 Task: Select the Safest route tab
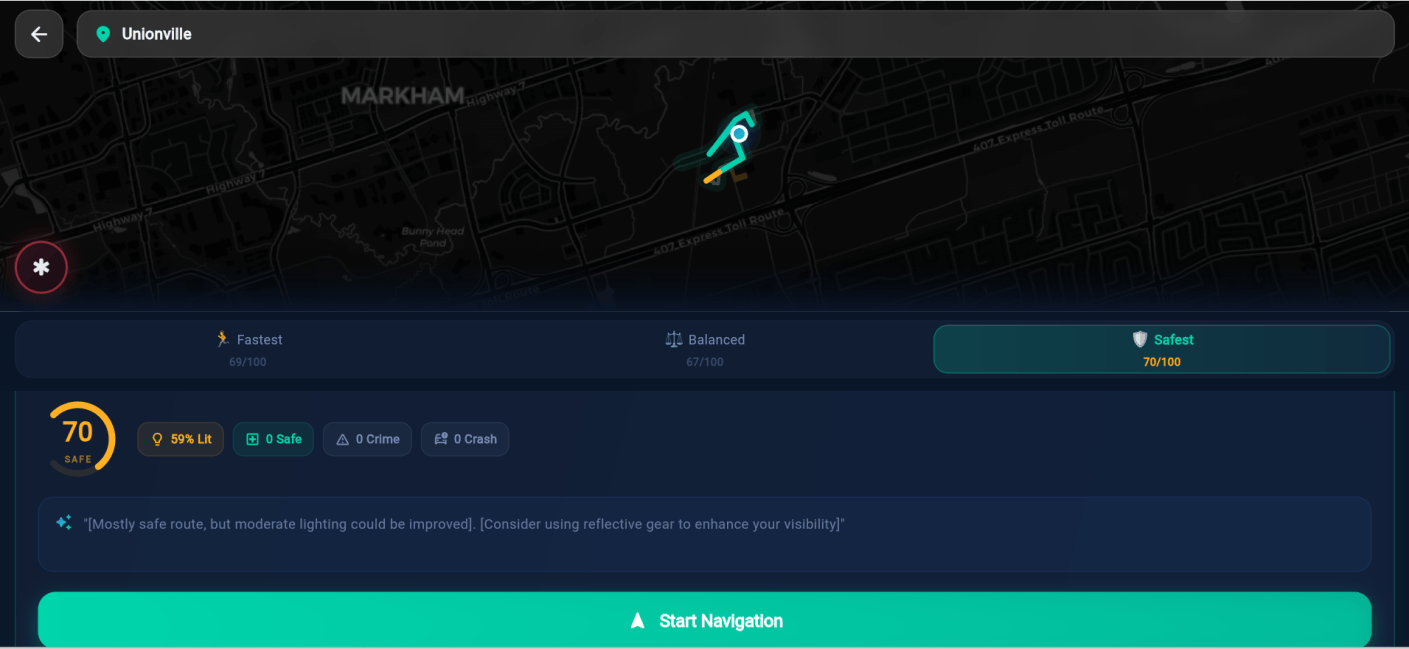[x=1162, y=349]
